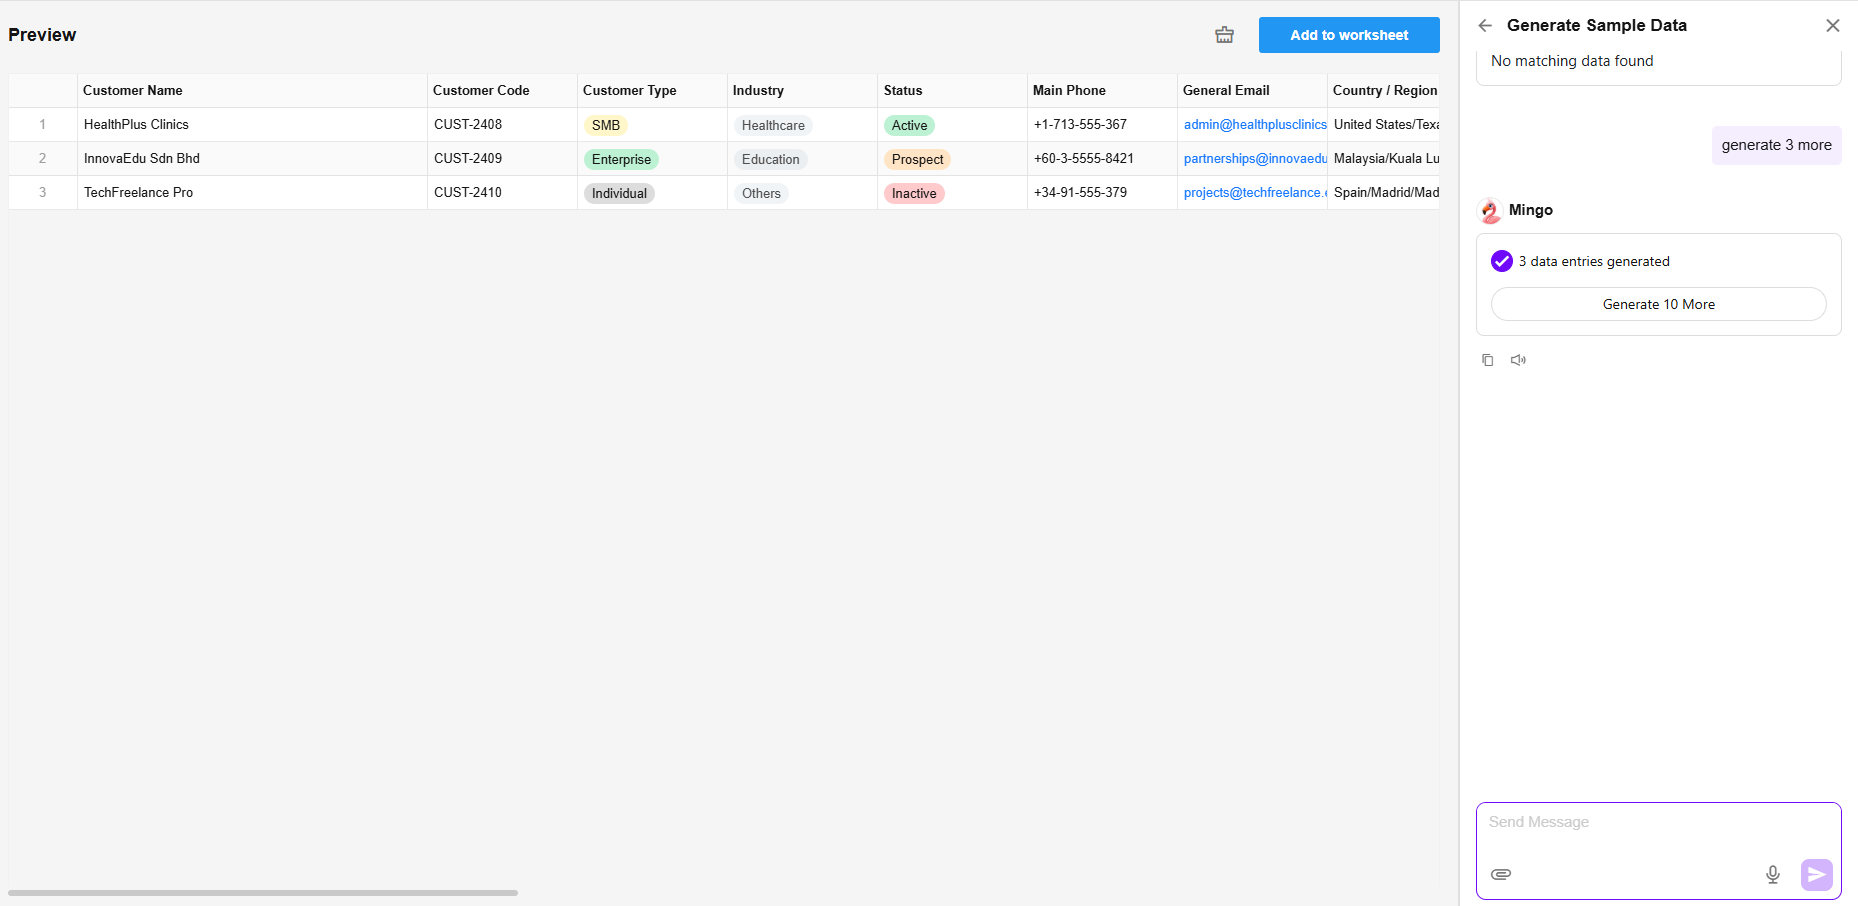Click Generate 10 More button

[x=1658, y=304]
